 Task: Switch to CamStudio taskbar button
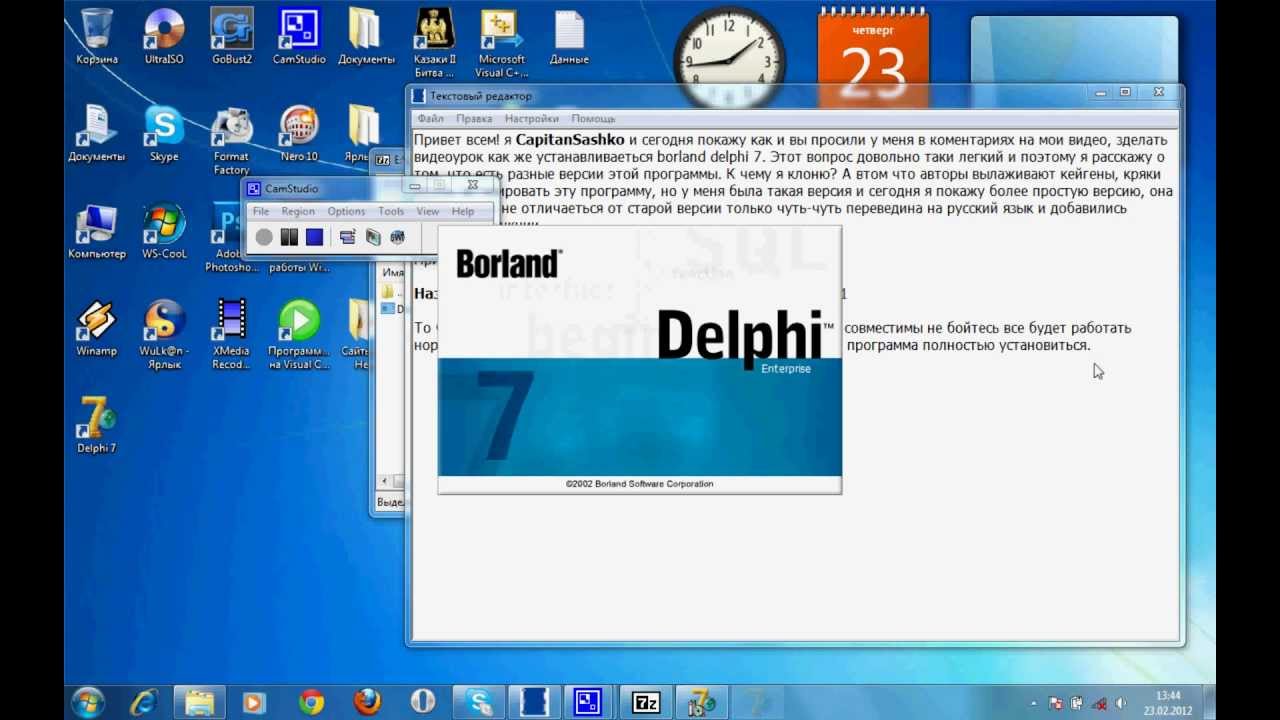point(590,702)
